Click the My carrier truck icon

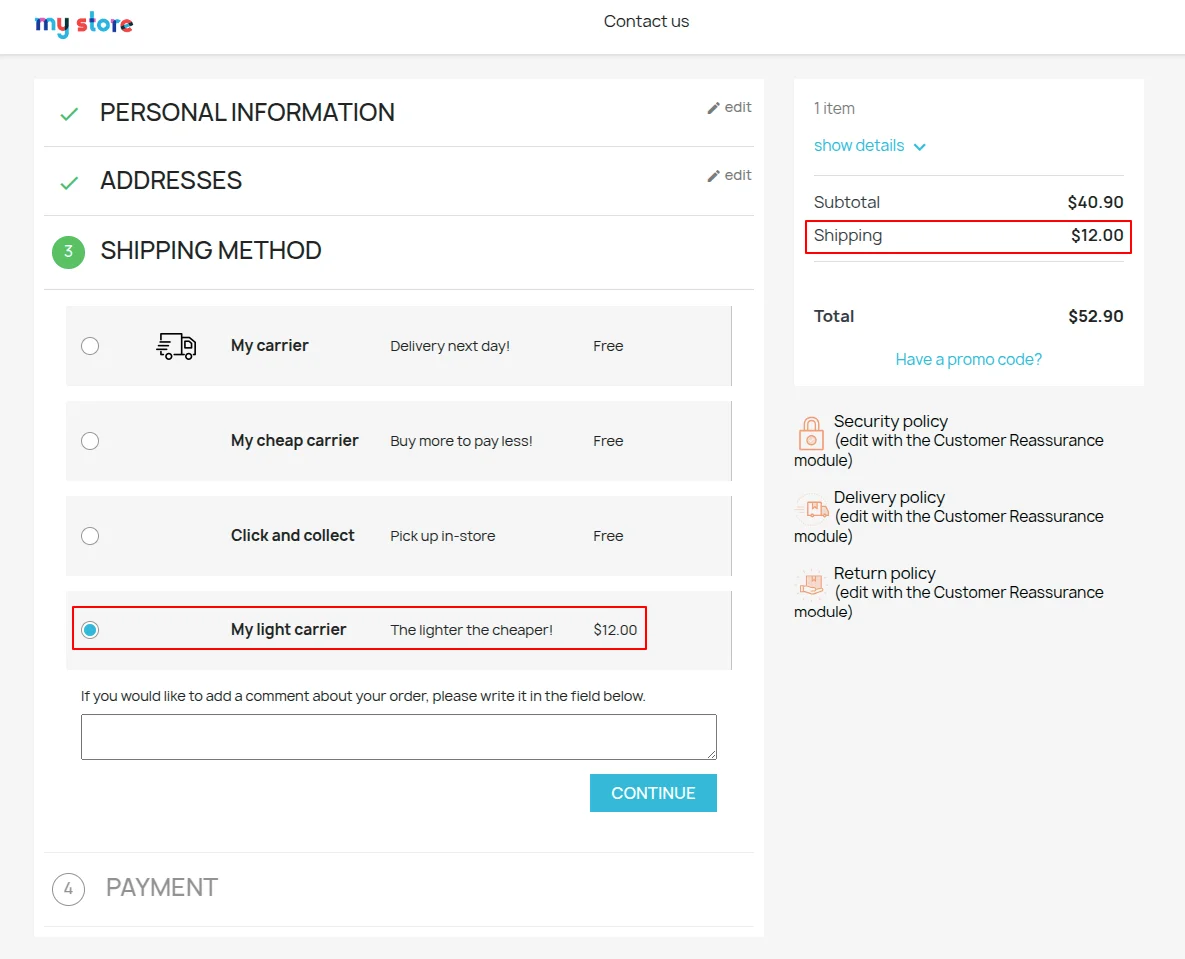[x=176, y=346]
